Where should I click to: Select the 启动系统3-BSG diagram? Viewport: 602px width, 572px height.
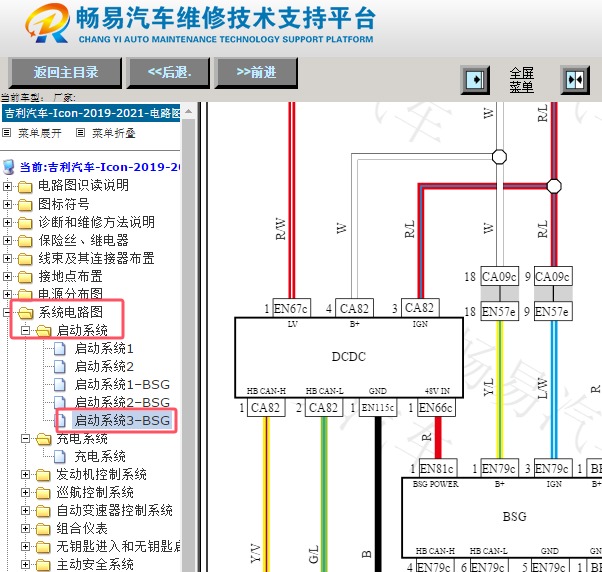(x=122, y=420)
